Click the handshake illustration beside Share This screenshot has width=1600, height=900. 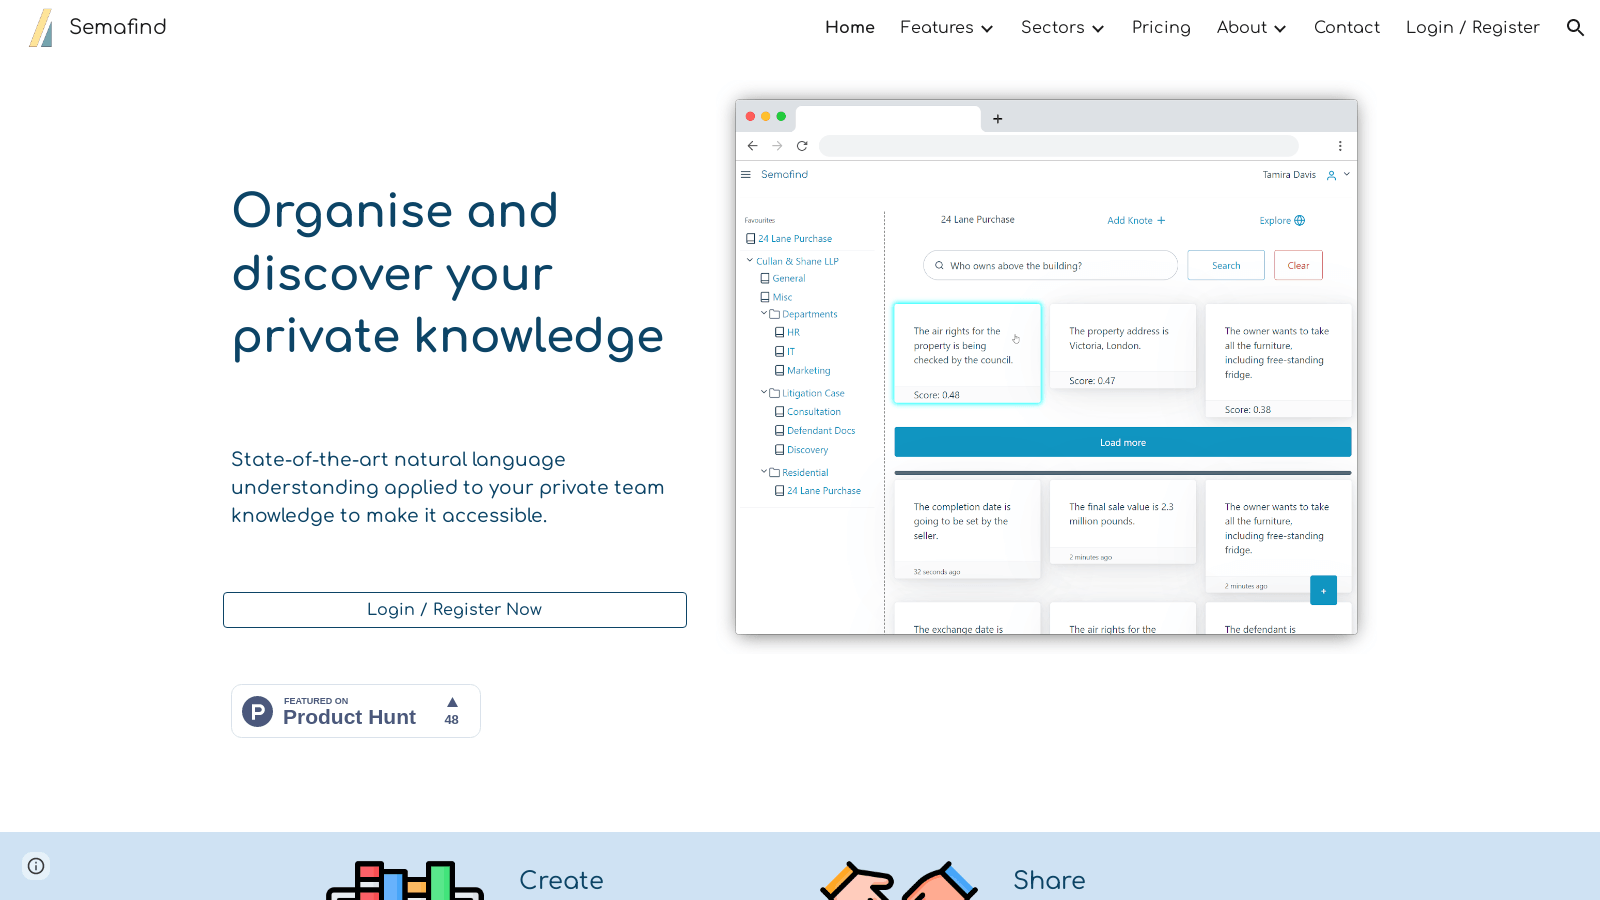[x=898, y=880]
